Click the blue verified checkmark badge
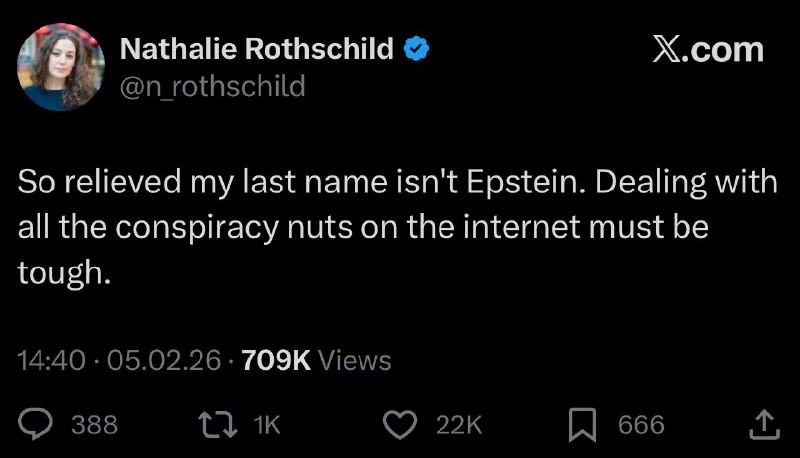The height and width of the screenshot is (458, 800). (417, 49)
